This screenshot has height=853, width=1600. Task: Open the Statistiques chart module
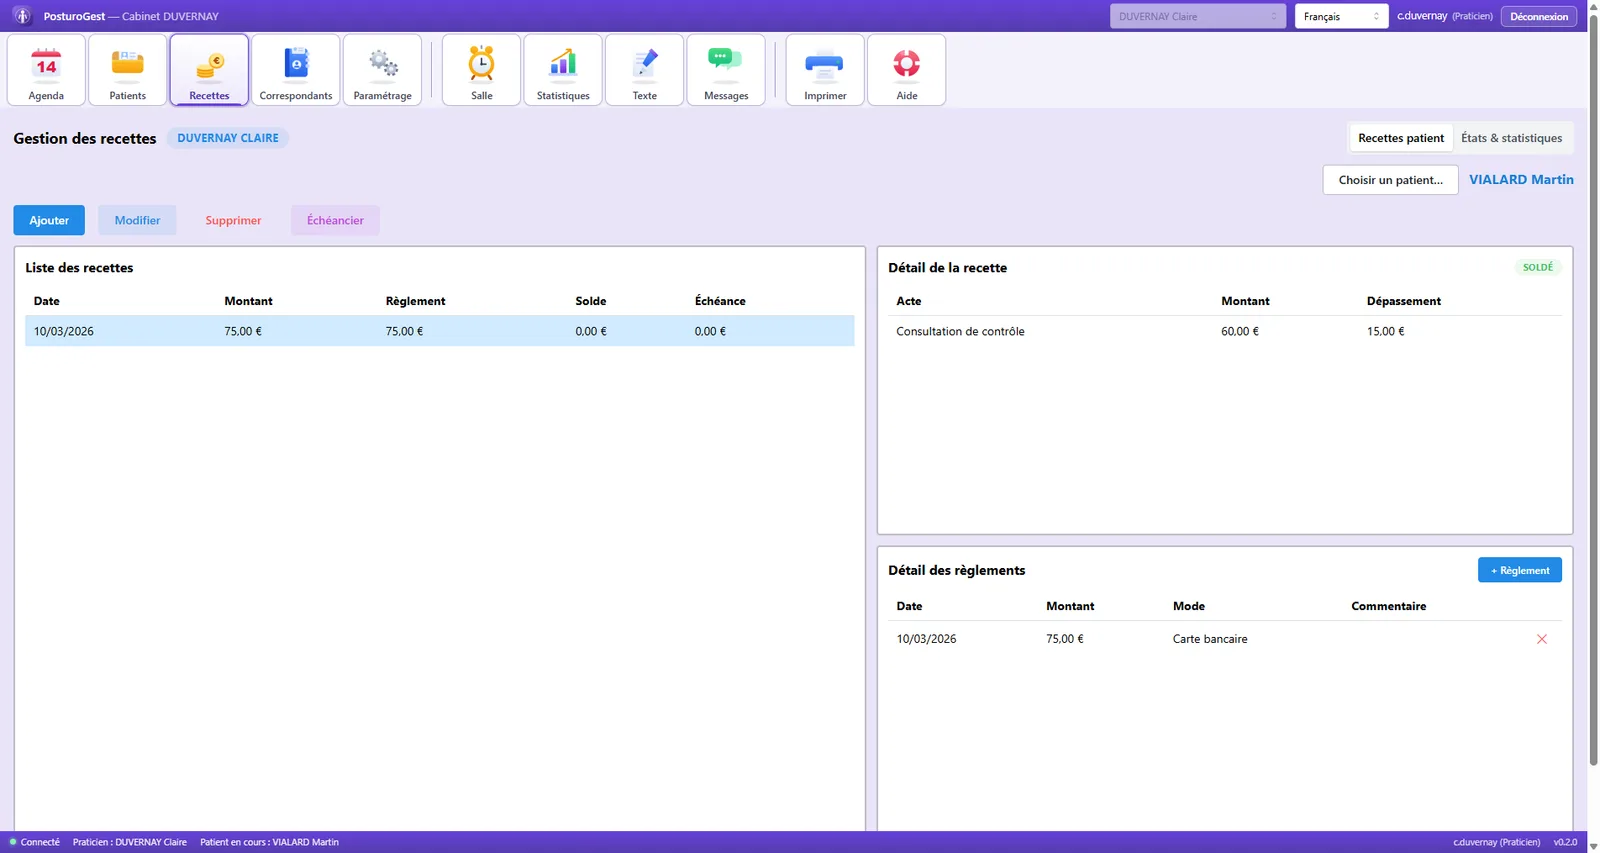pos(563,70)
